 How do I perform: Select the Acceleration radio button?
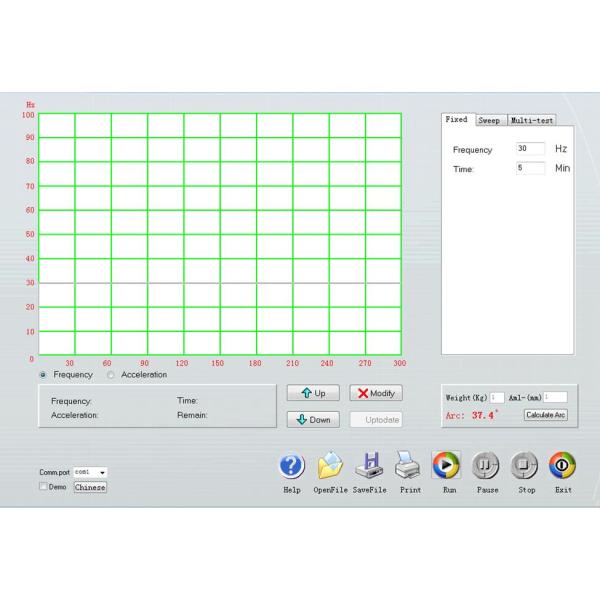[110, 375]
